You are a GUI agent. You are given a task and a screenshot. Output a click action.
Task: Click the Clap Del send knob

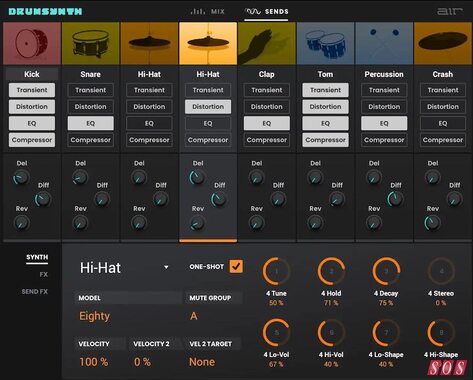(256, 178)
